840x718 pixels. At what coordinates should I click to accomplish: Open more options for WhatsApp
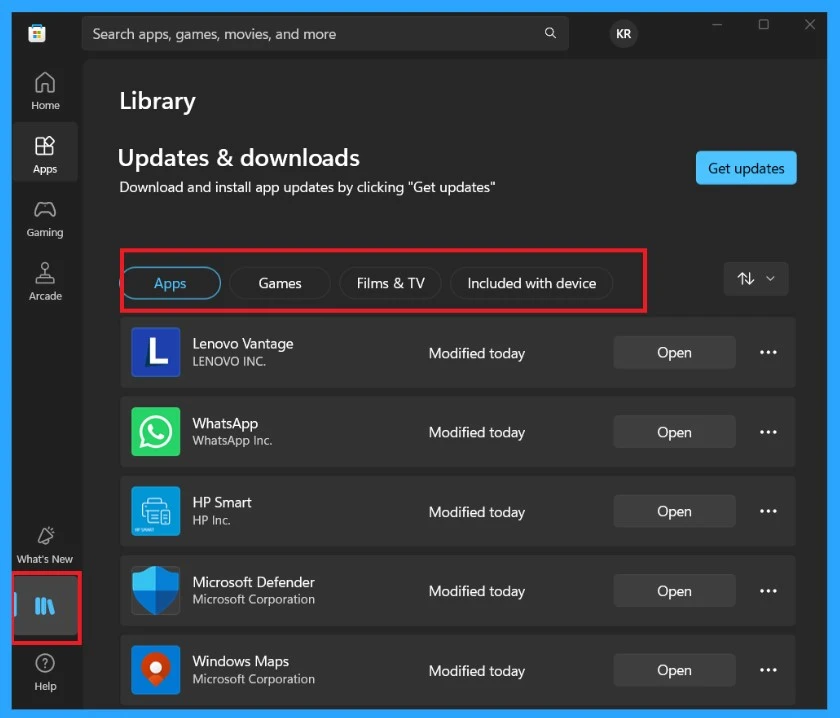click(x=768, y=432)
